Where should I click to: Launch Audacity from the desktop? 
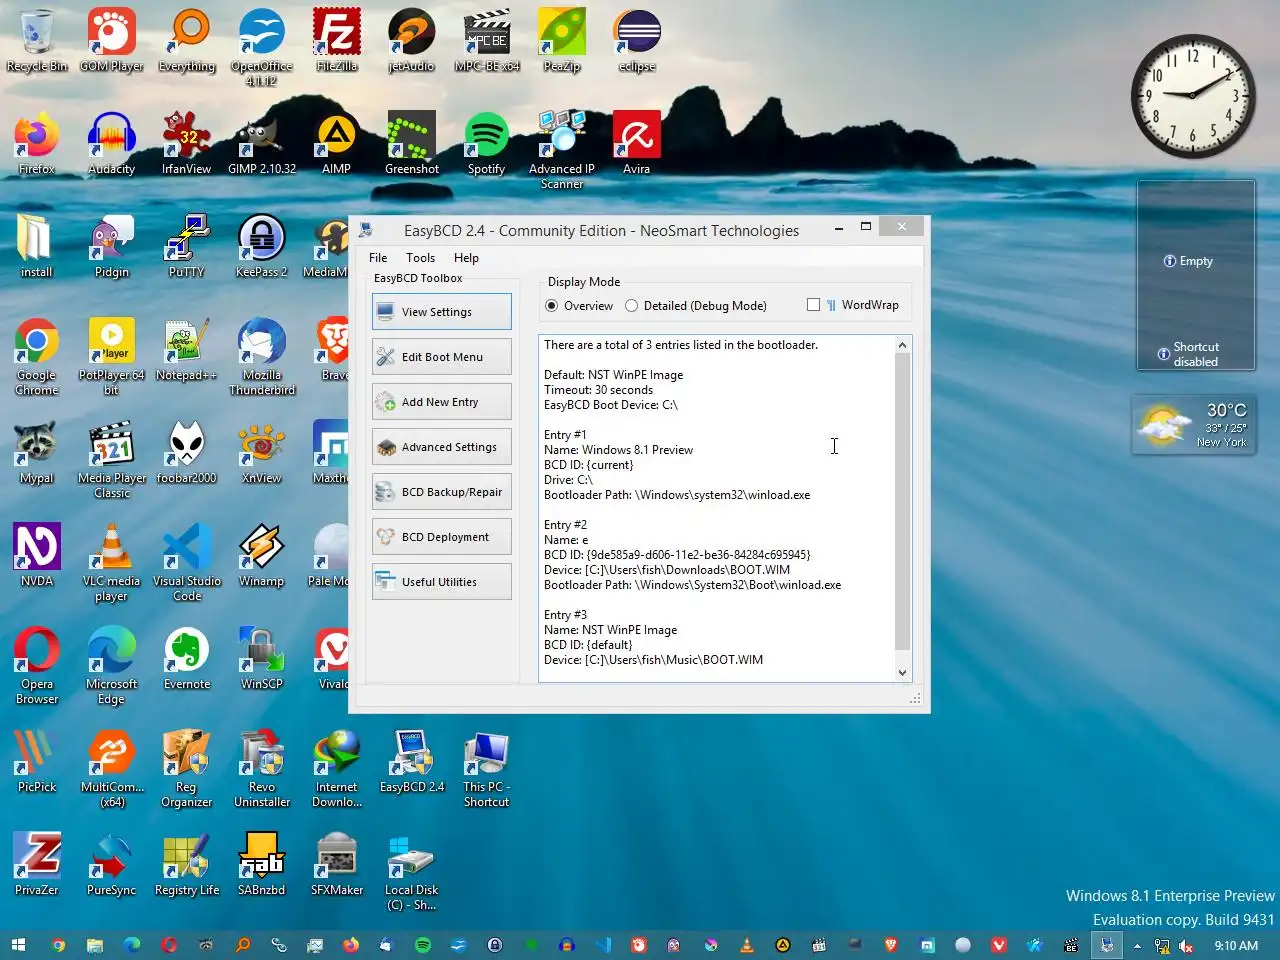click(x=112, y=145)
